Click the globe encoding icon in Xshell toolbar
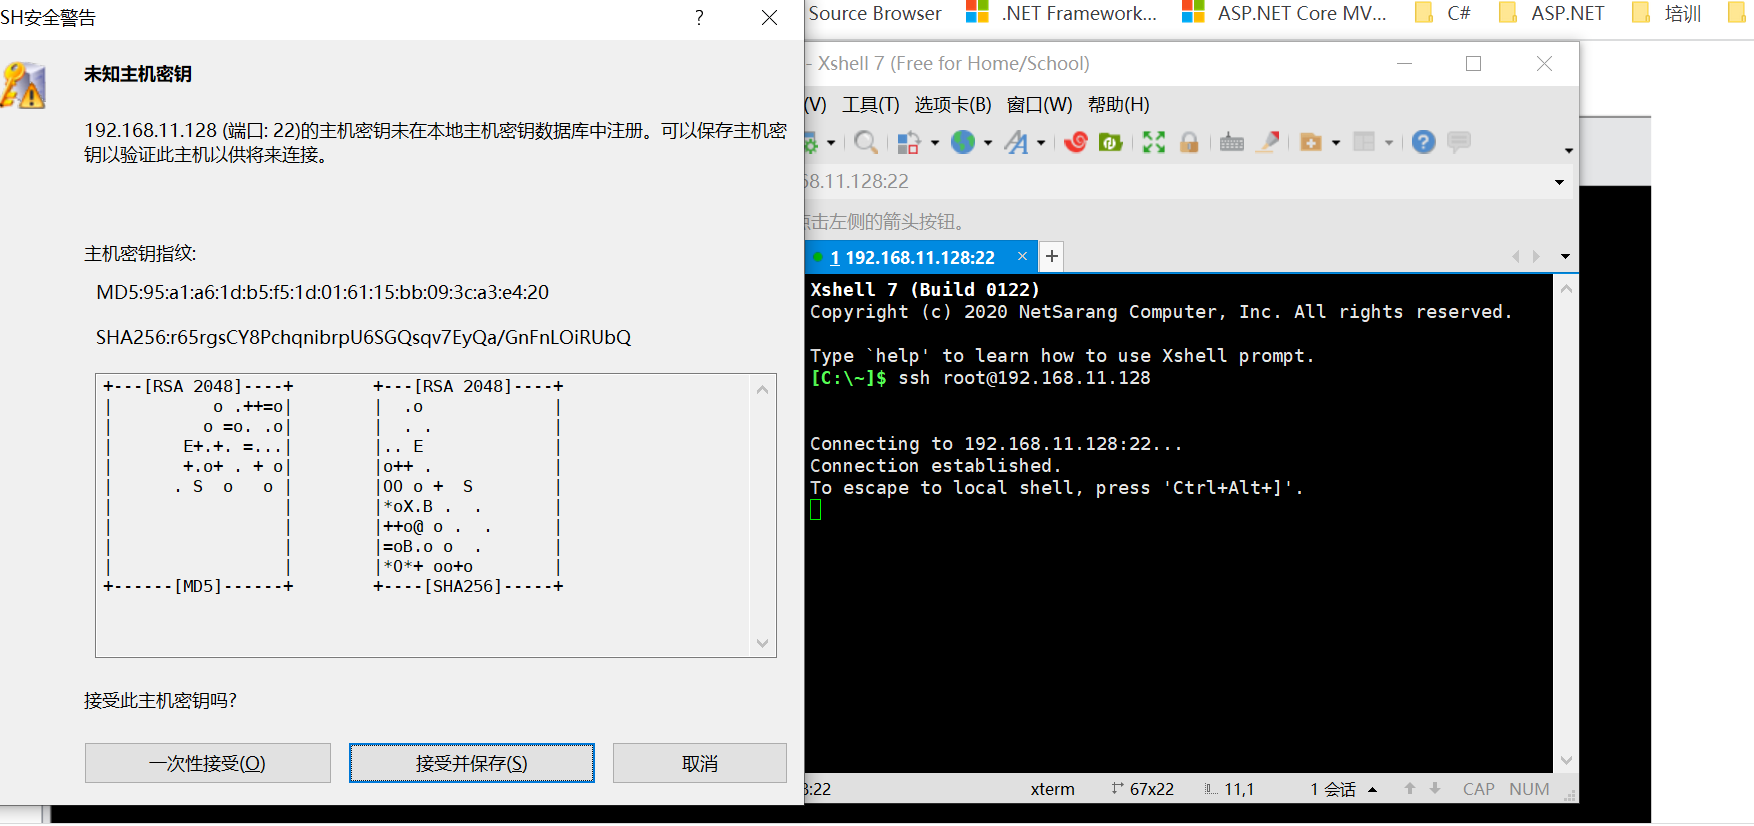1754x826 pixels. [x=963, y=142]
